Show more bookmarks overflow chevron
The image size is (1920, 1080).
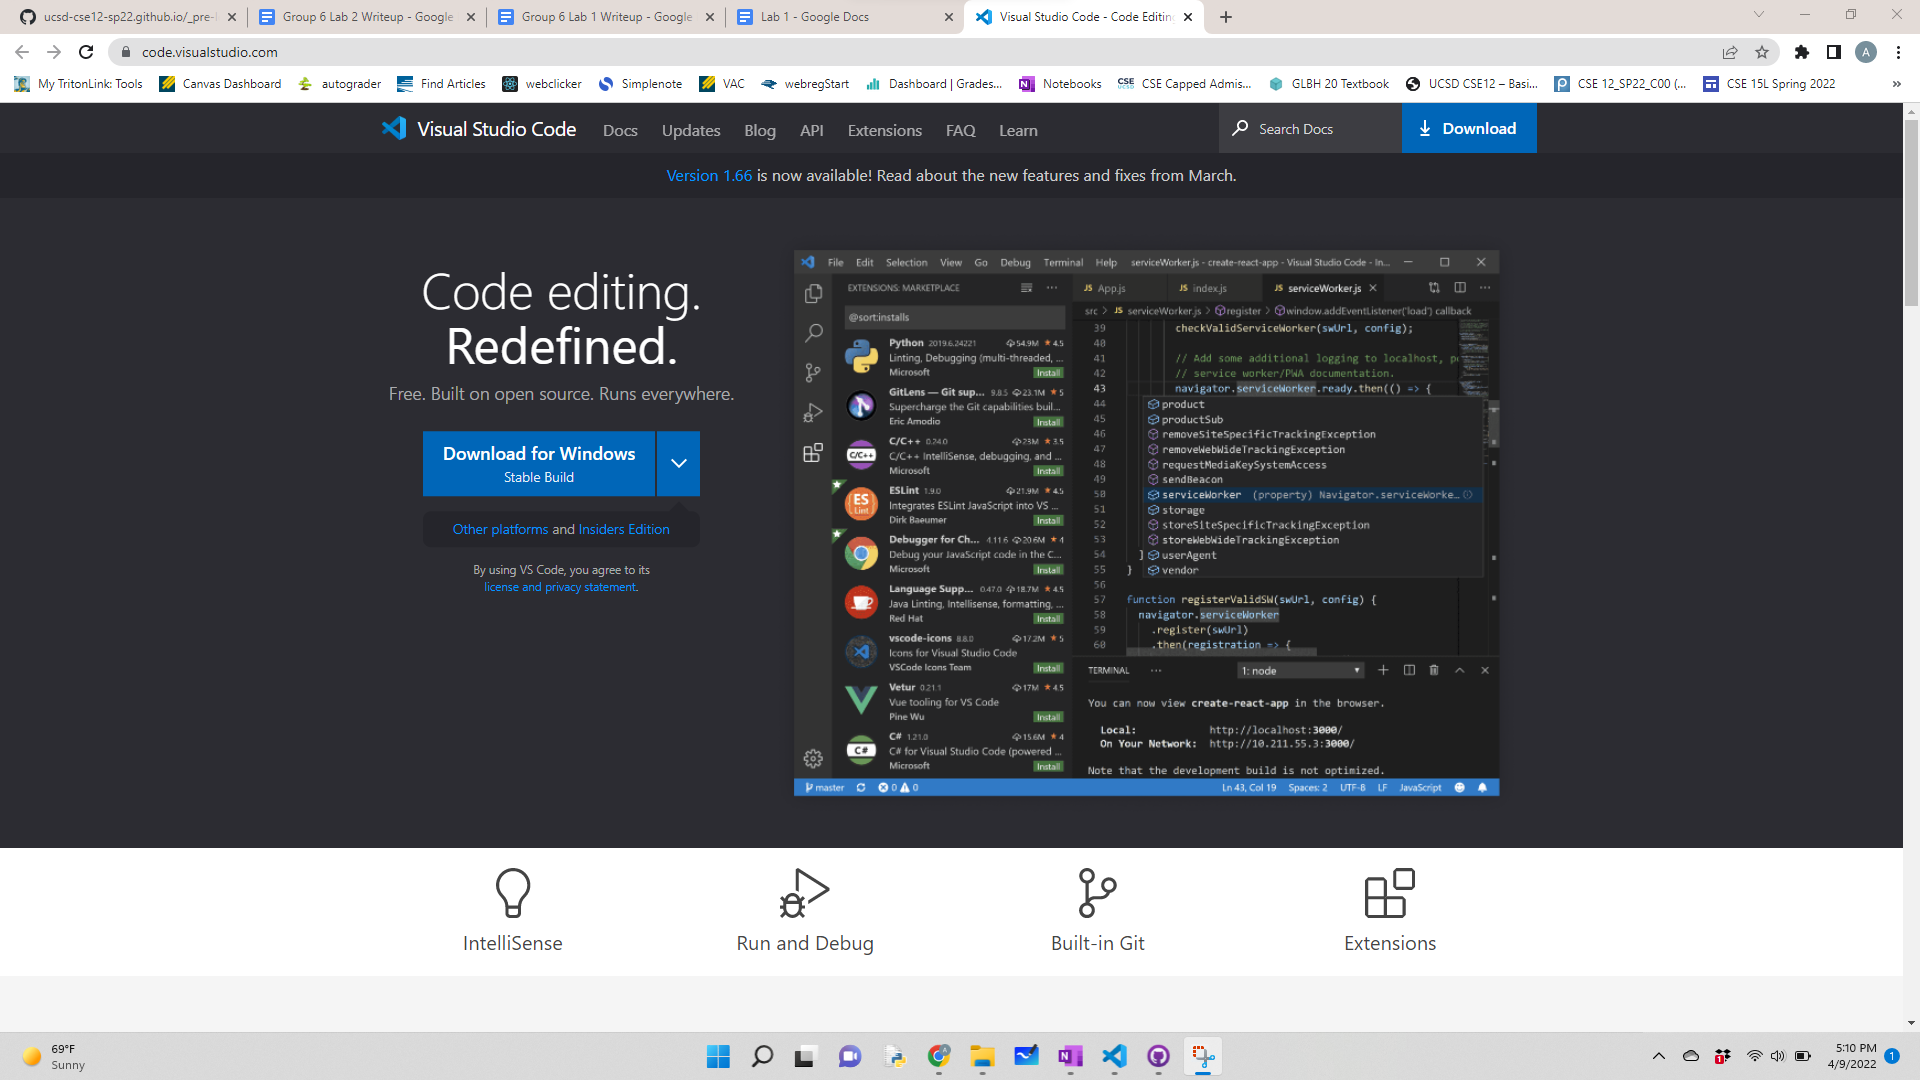[x=1896, y=84]
